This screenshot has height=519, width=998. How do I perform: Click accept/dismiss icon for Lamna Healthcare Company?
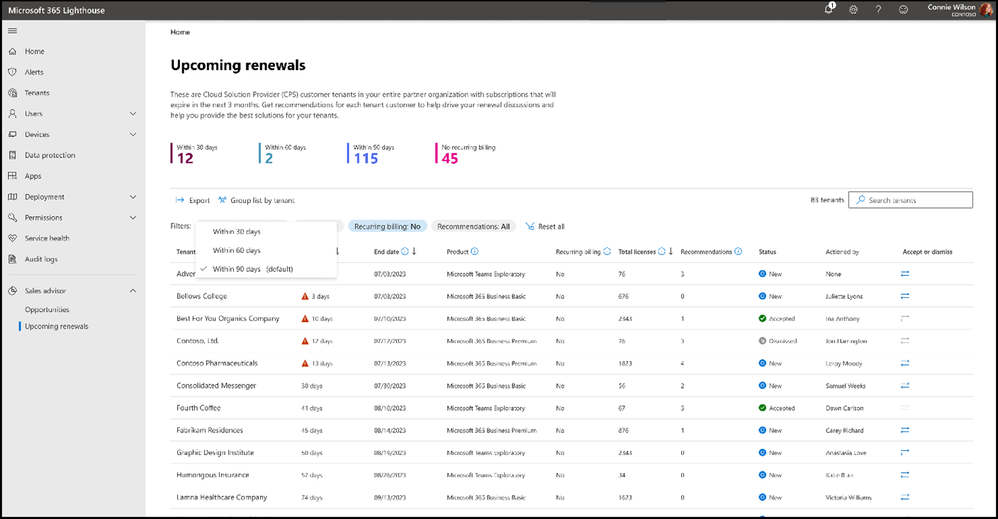(x=905, y=497)
